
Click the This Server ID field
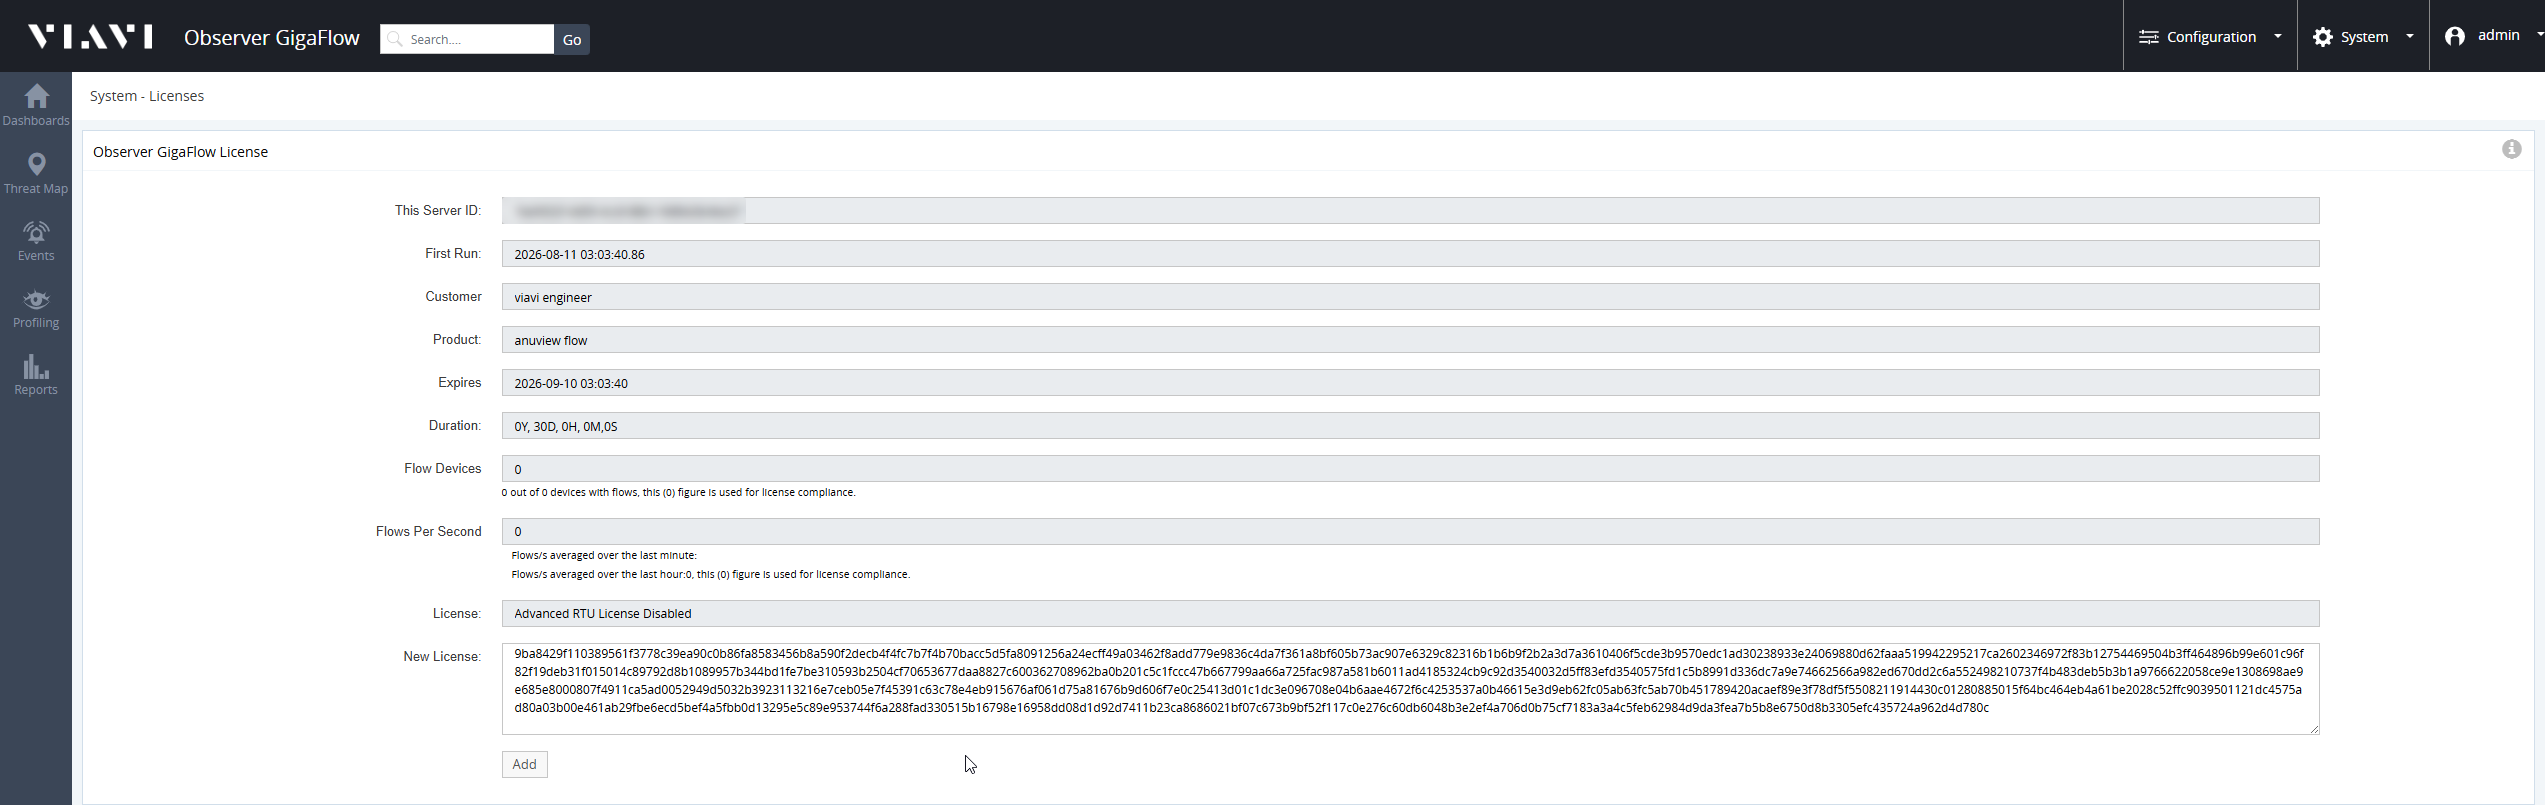pyautogui.click(x=1410, y=210)
